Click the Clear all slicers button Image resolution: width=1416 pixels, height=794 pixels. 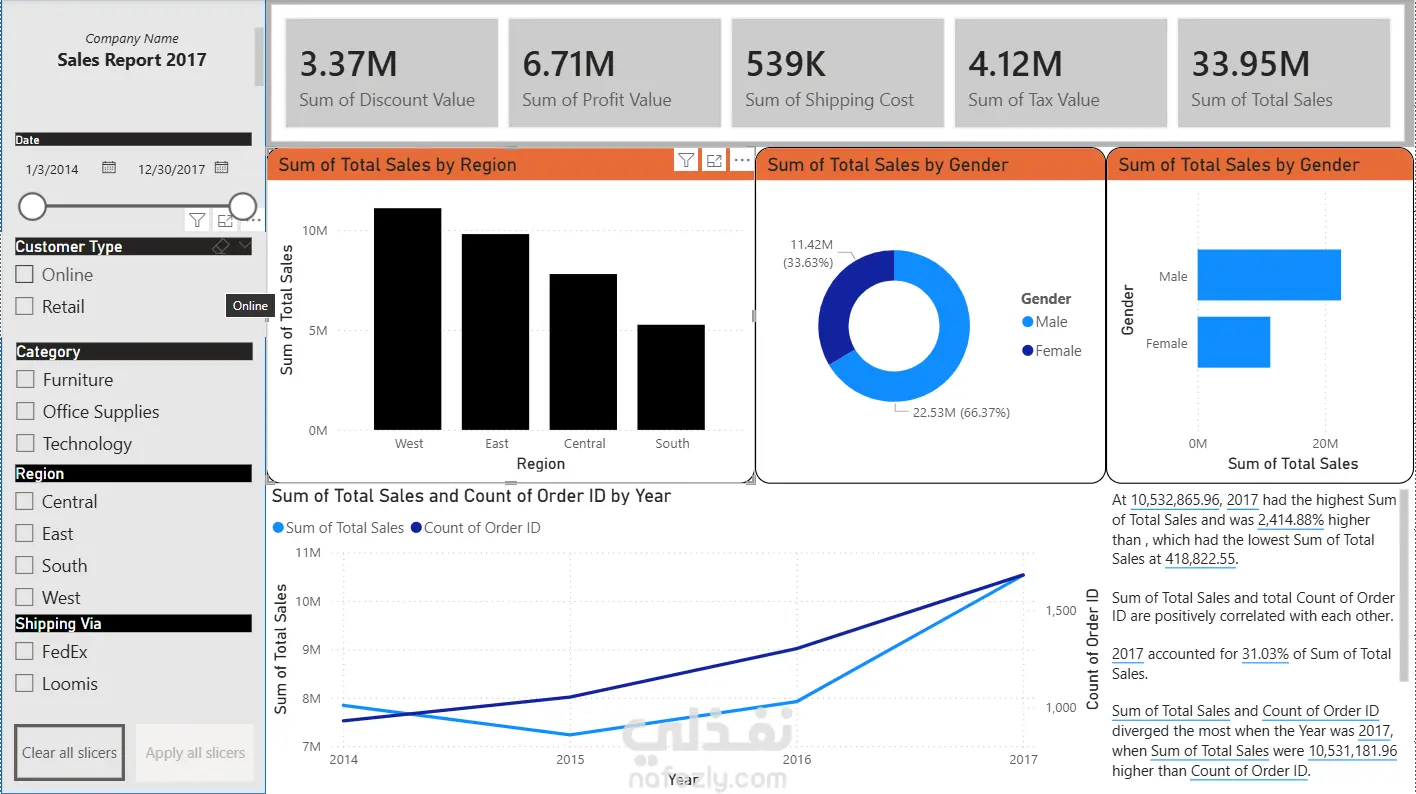pyautogui.click(x=70, y=753)
